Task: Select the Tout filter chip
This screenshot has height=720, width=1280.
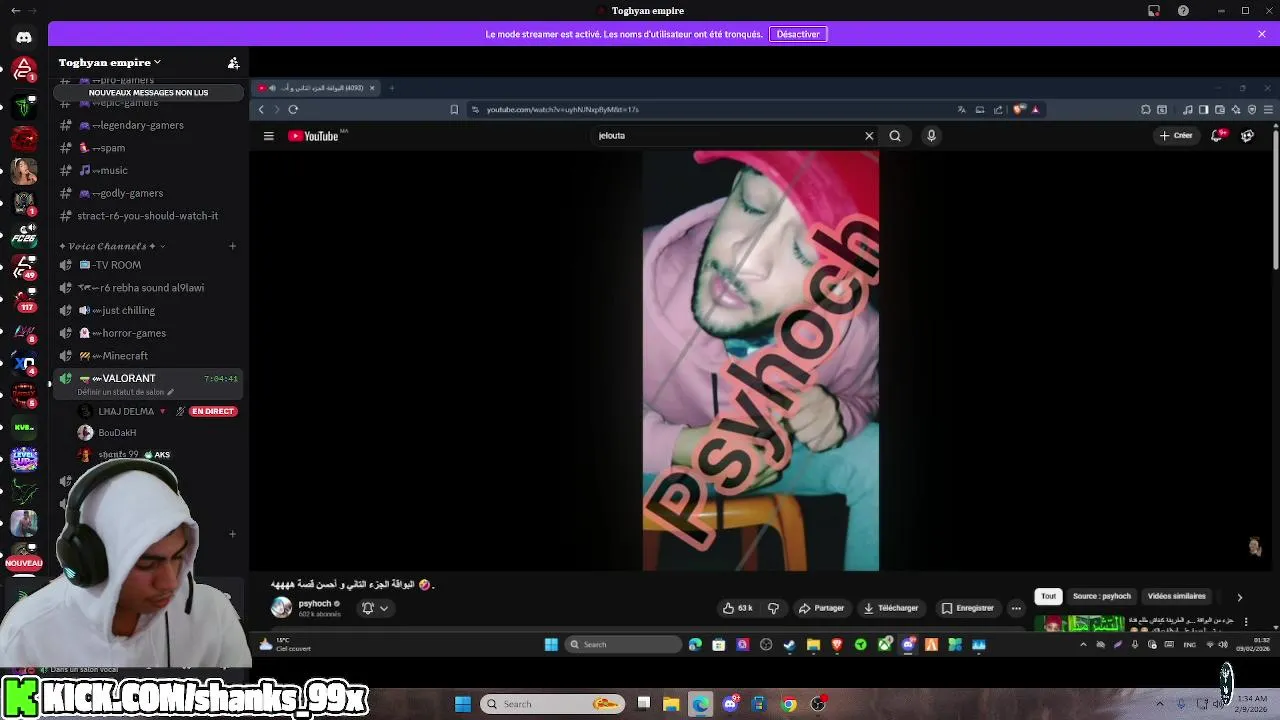Action: point(1048,597)
